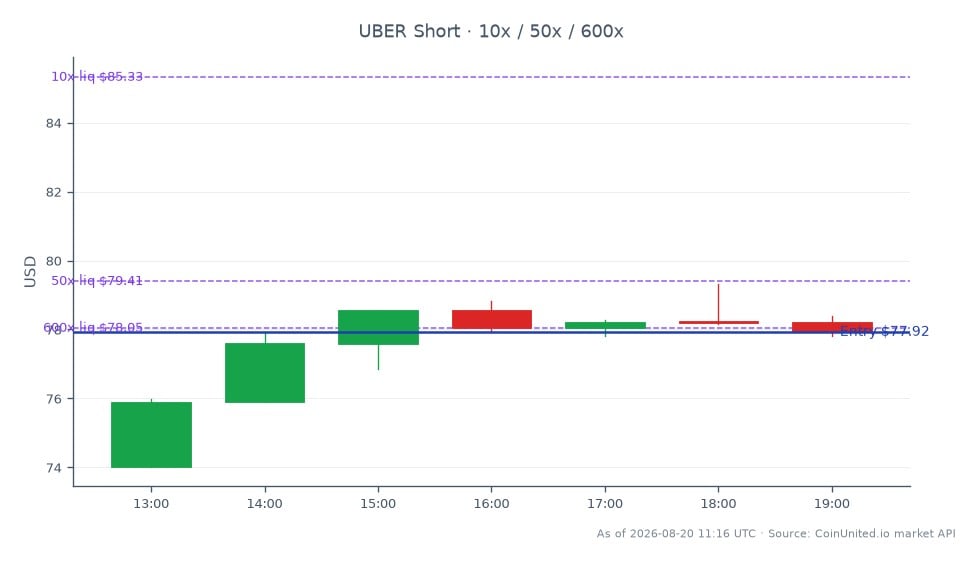The image size is (979, 564).
Task: Click the 82 y-axis tick label
Action: pyautogui.click(x=54, y=192)
